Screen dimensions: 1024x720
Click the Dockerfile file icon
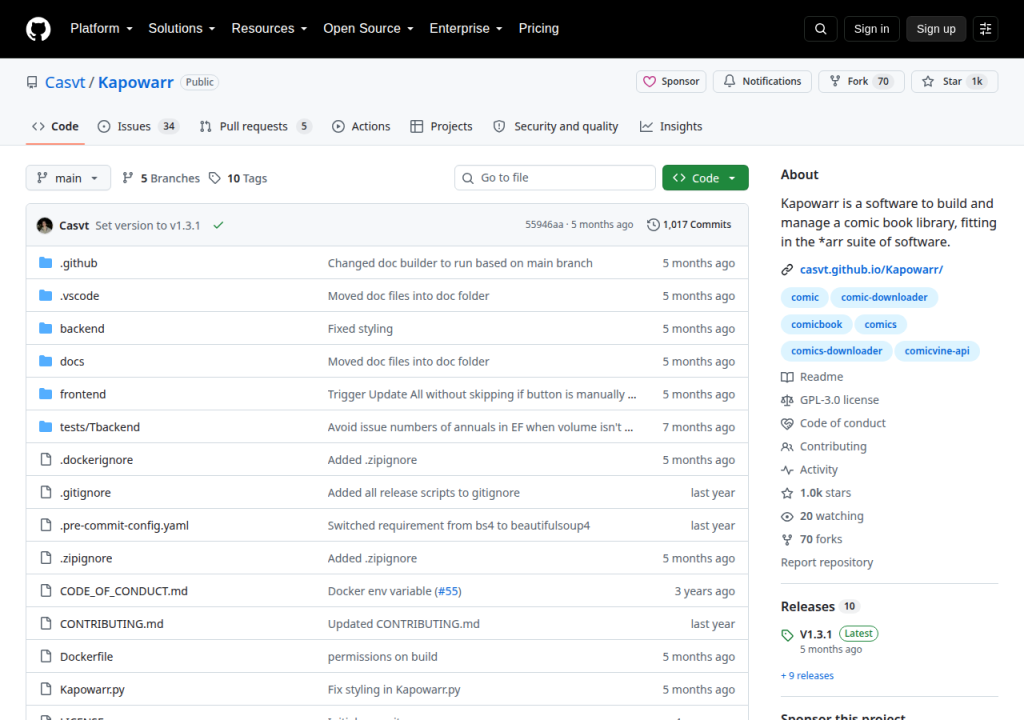45,656
